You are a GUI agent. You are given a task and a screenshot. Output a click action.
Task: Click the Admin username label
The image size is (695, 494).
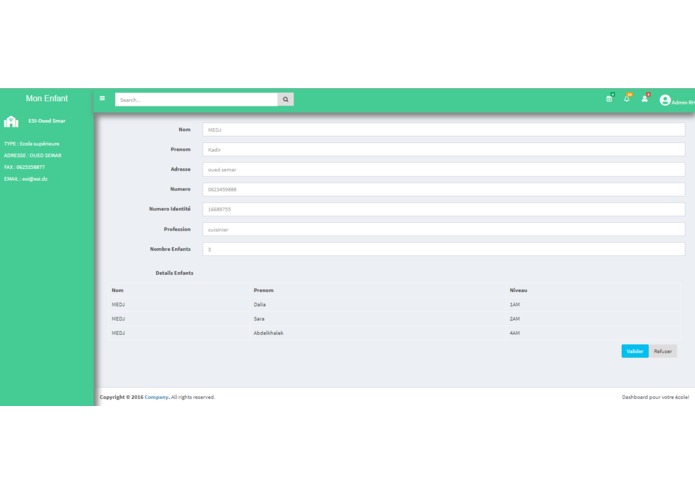[x=683, y=103]
